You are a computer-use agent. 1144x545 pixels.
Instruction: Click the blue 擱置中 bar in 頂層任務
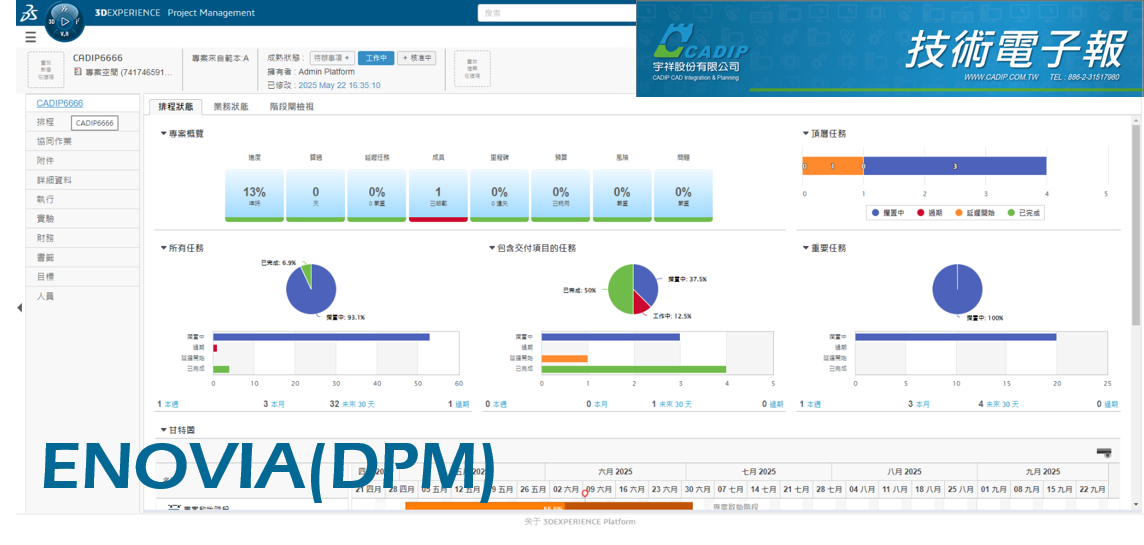coord(955,166)
